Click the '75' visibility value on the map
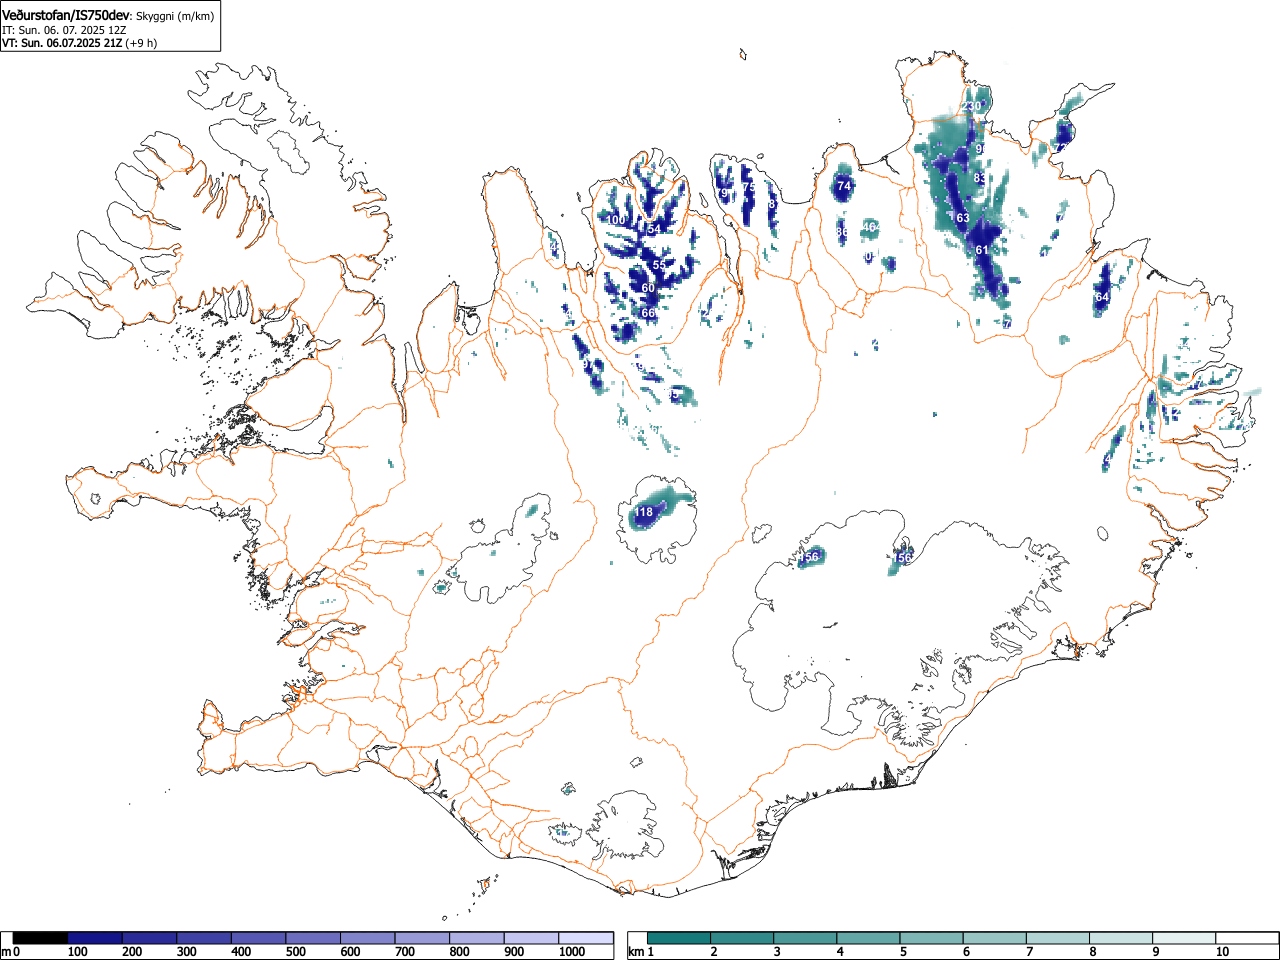 749,187
